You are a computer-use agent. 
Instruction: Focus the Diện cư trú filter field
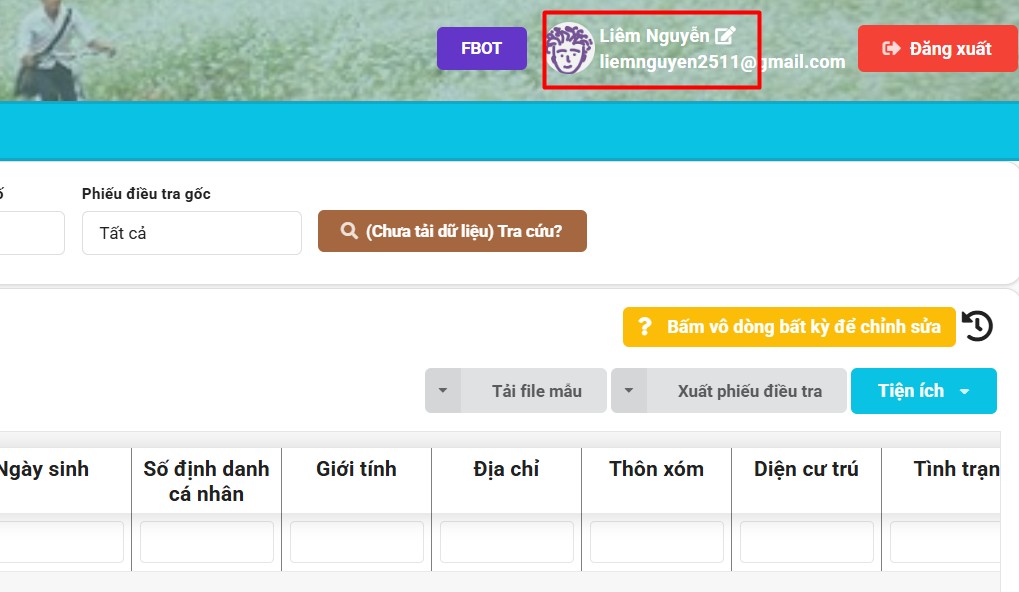(806, 542)
